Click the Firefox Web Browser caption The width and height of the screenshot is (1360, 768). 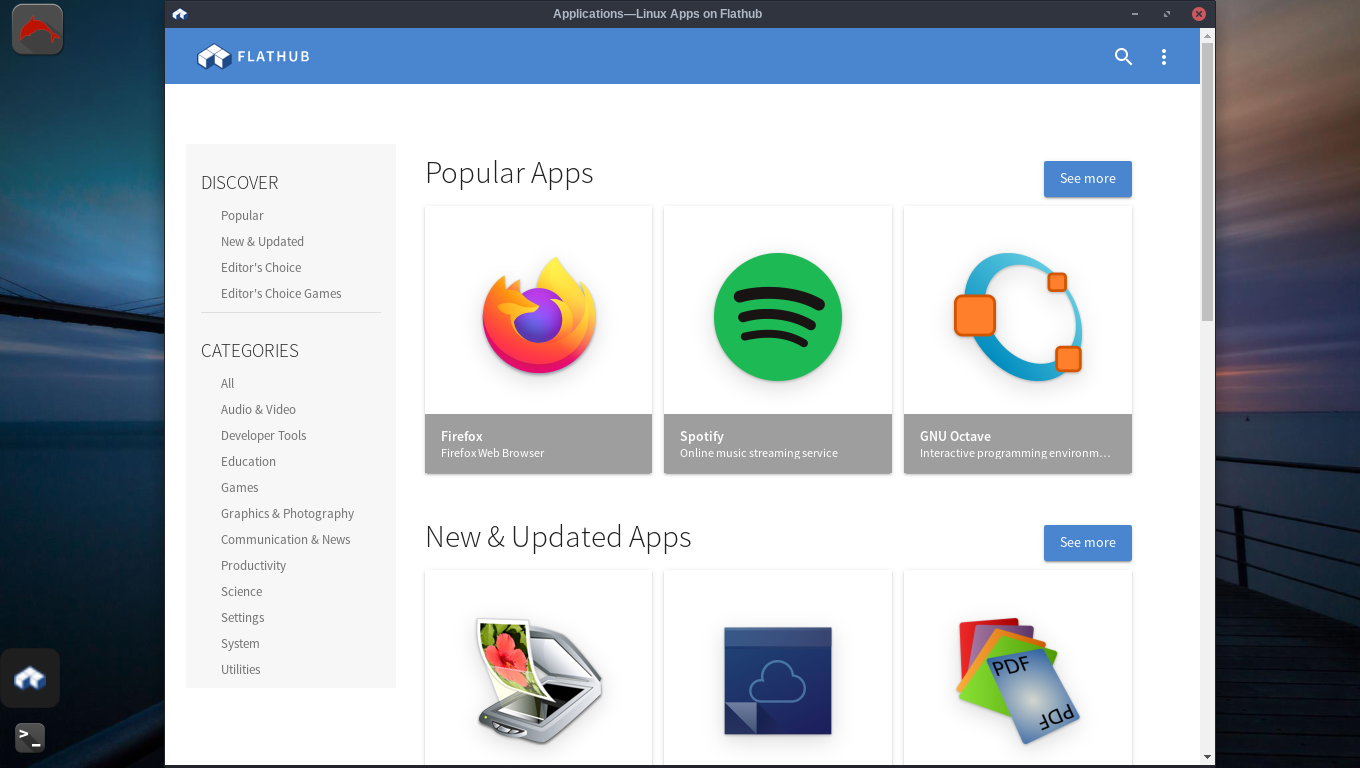pos(493,453)
